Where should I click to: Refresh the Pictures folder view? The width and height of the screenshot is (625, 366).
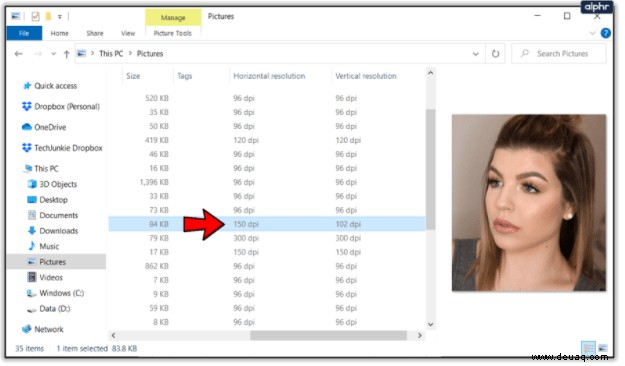pos(495,53)
